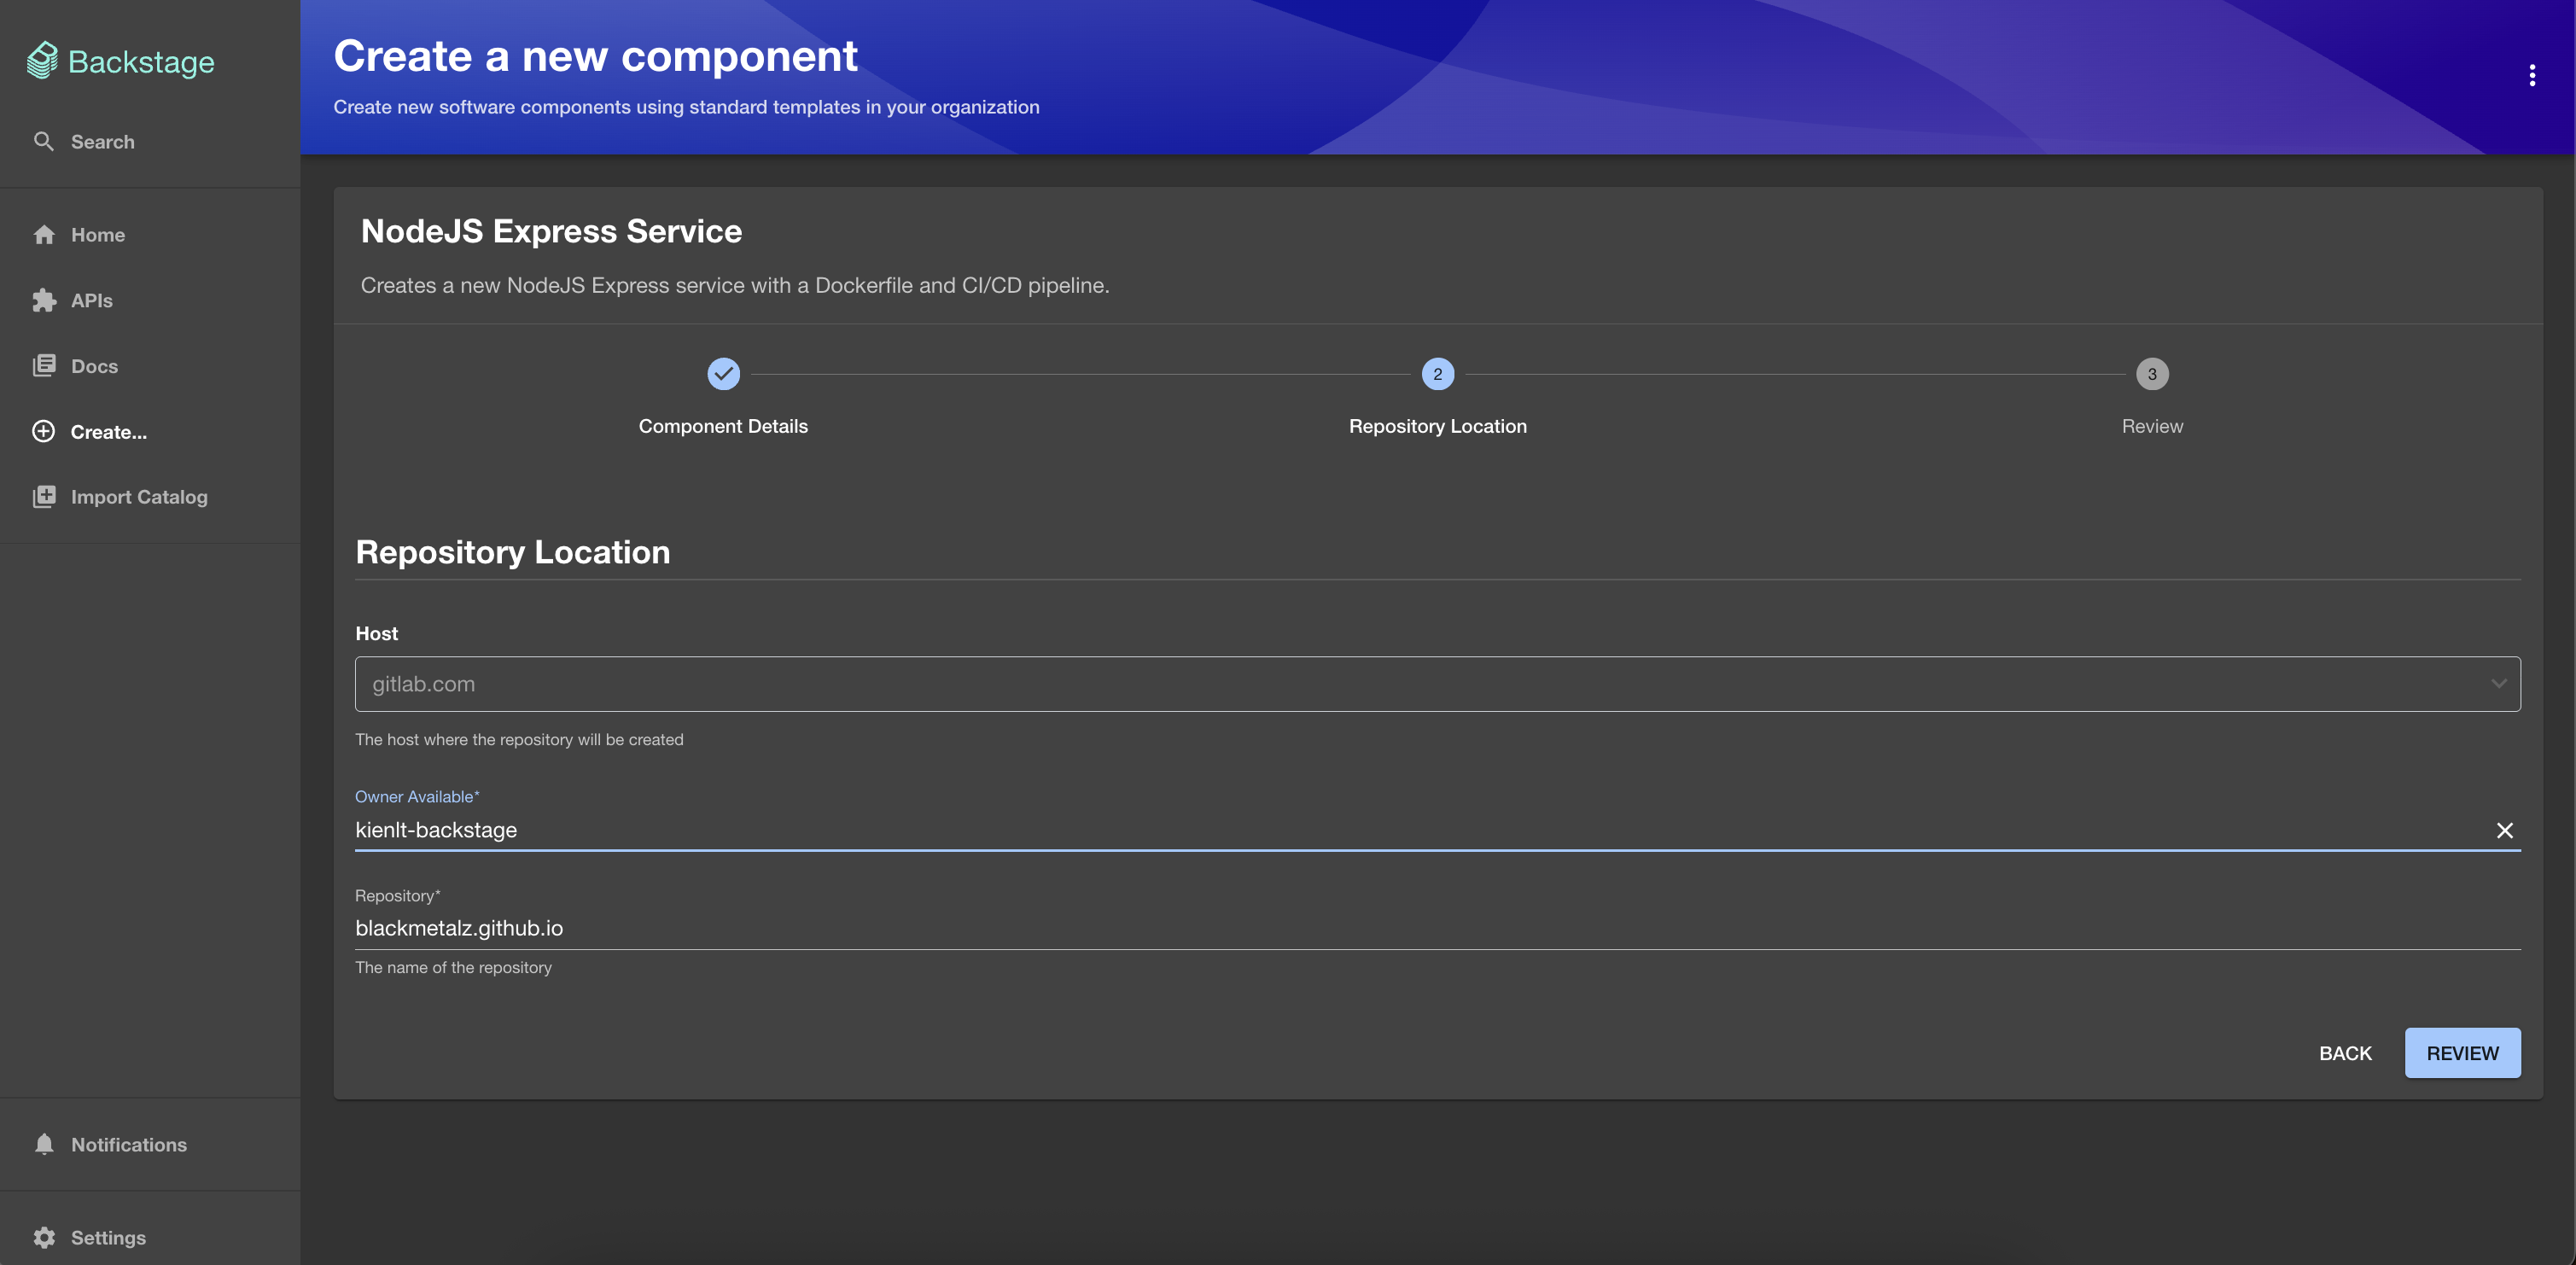Click the Home house icon
The image size is (2576, 1265).
coord(44,234)
